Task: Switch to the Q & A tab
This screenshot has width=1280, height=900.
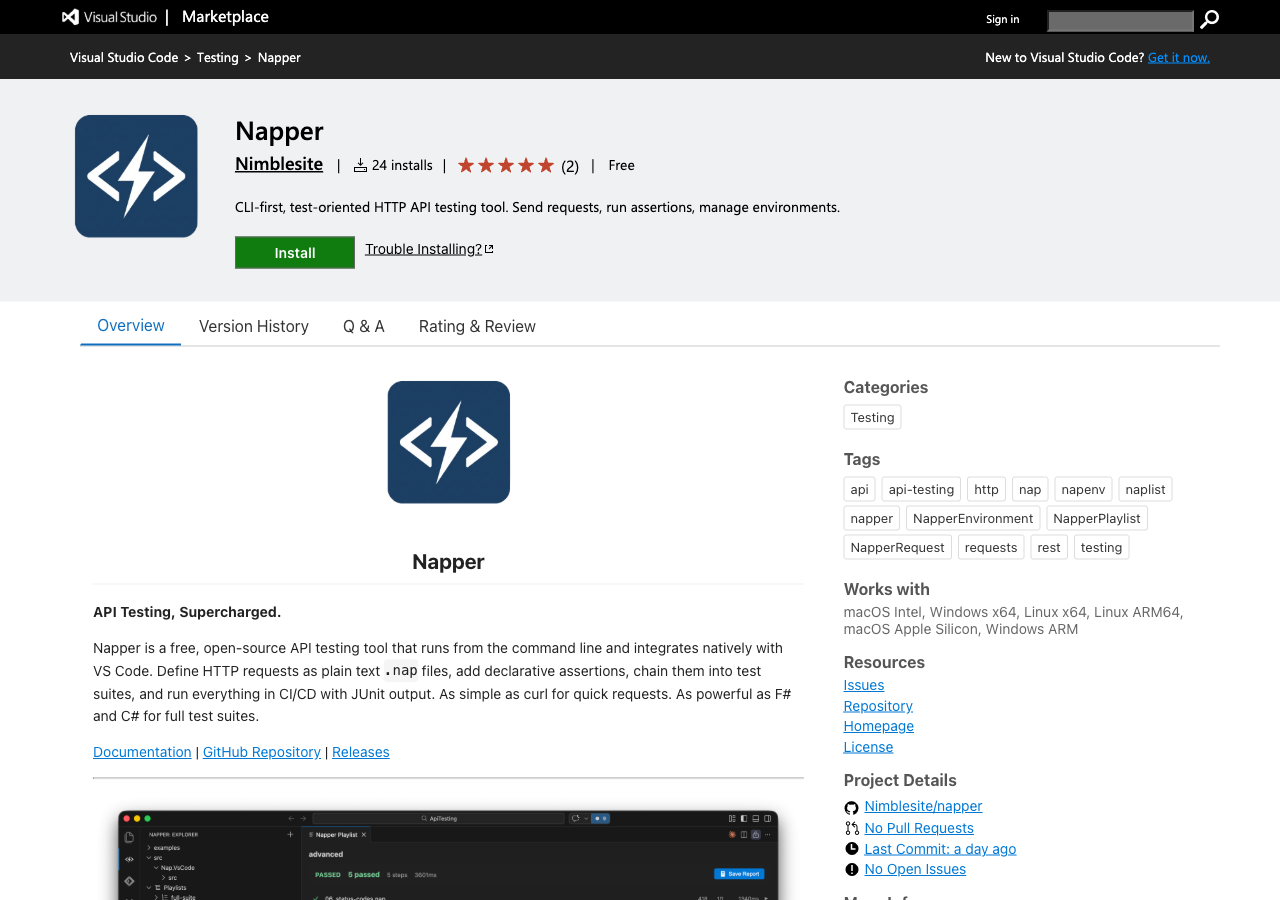Action: pyautogui.click(x=364, y=326)
